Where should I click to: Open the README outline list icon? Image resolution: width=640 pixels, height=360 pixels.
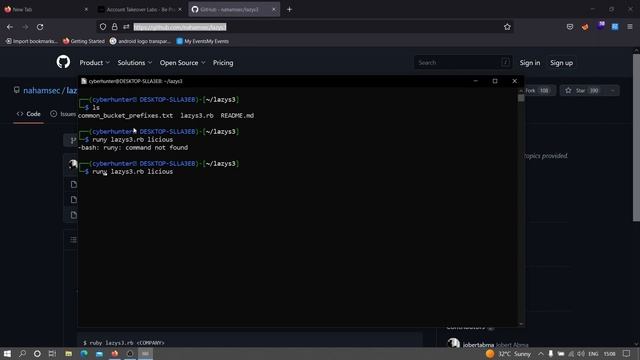(x=73, y=240)
